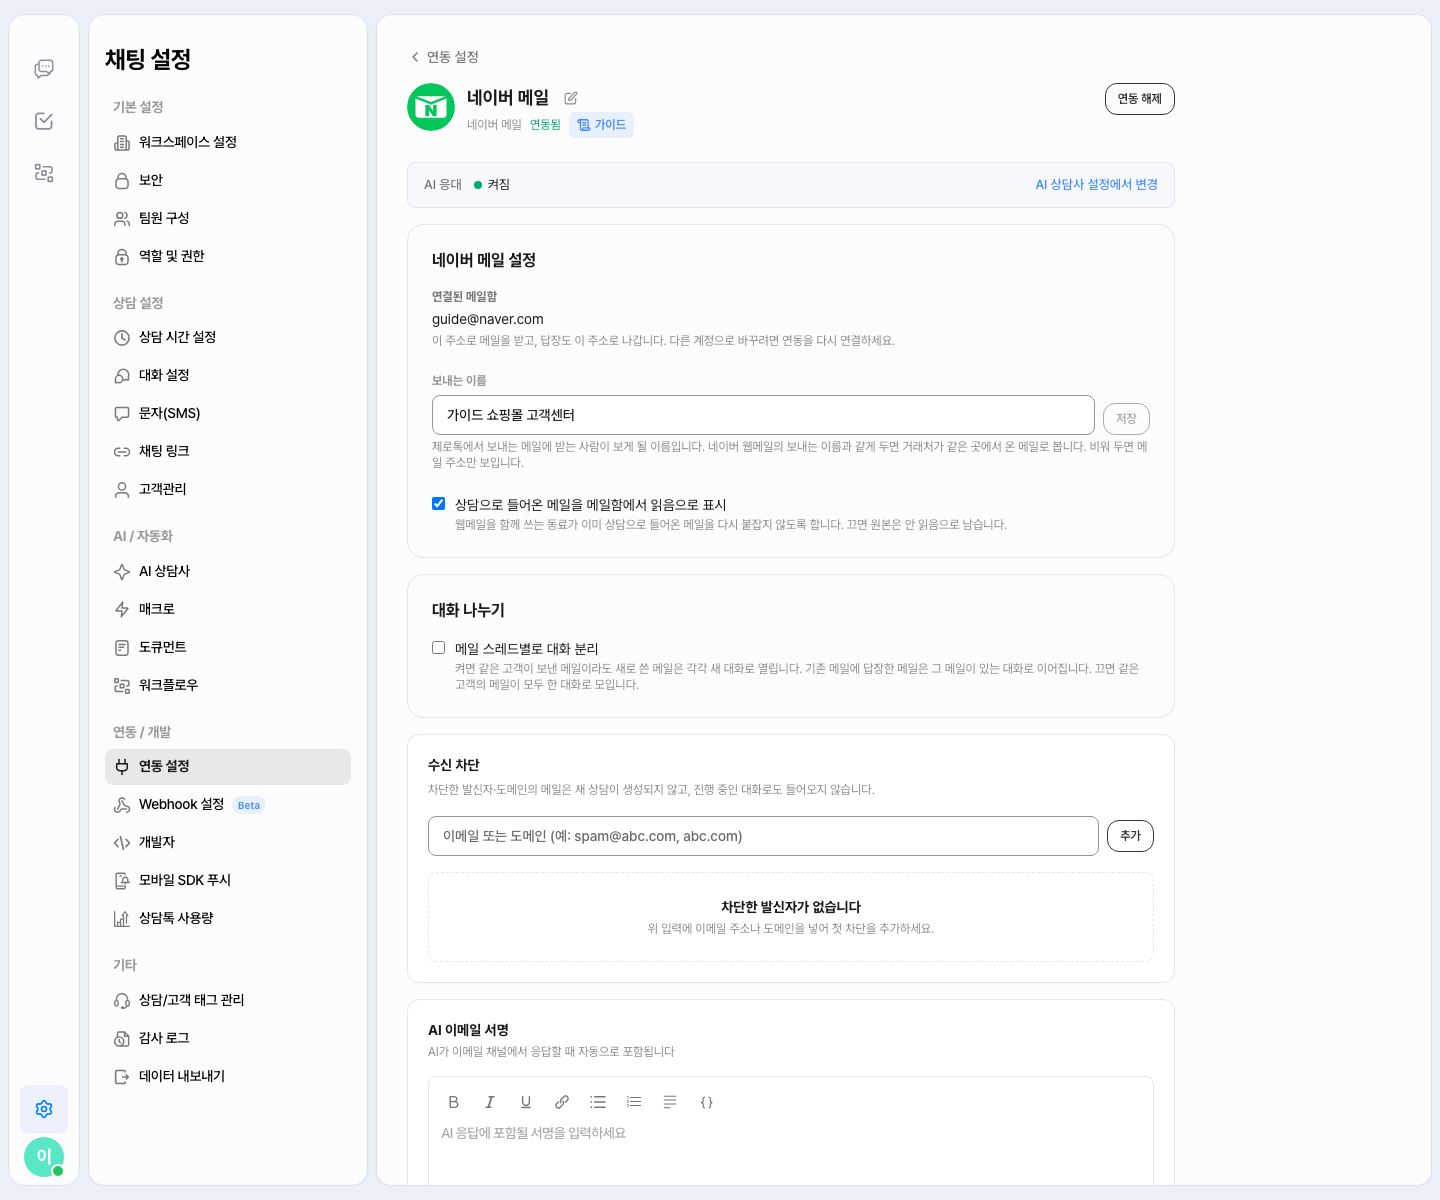1440x1200 pixels.
Task: Select AI 상담사 in sidebar
Action: 228,571
